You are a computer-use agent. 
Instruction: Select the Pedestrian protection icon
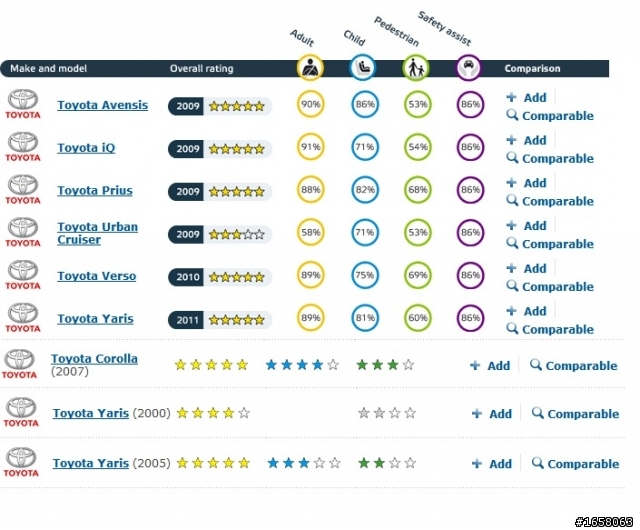pos(416,67)
